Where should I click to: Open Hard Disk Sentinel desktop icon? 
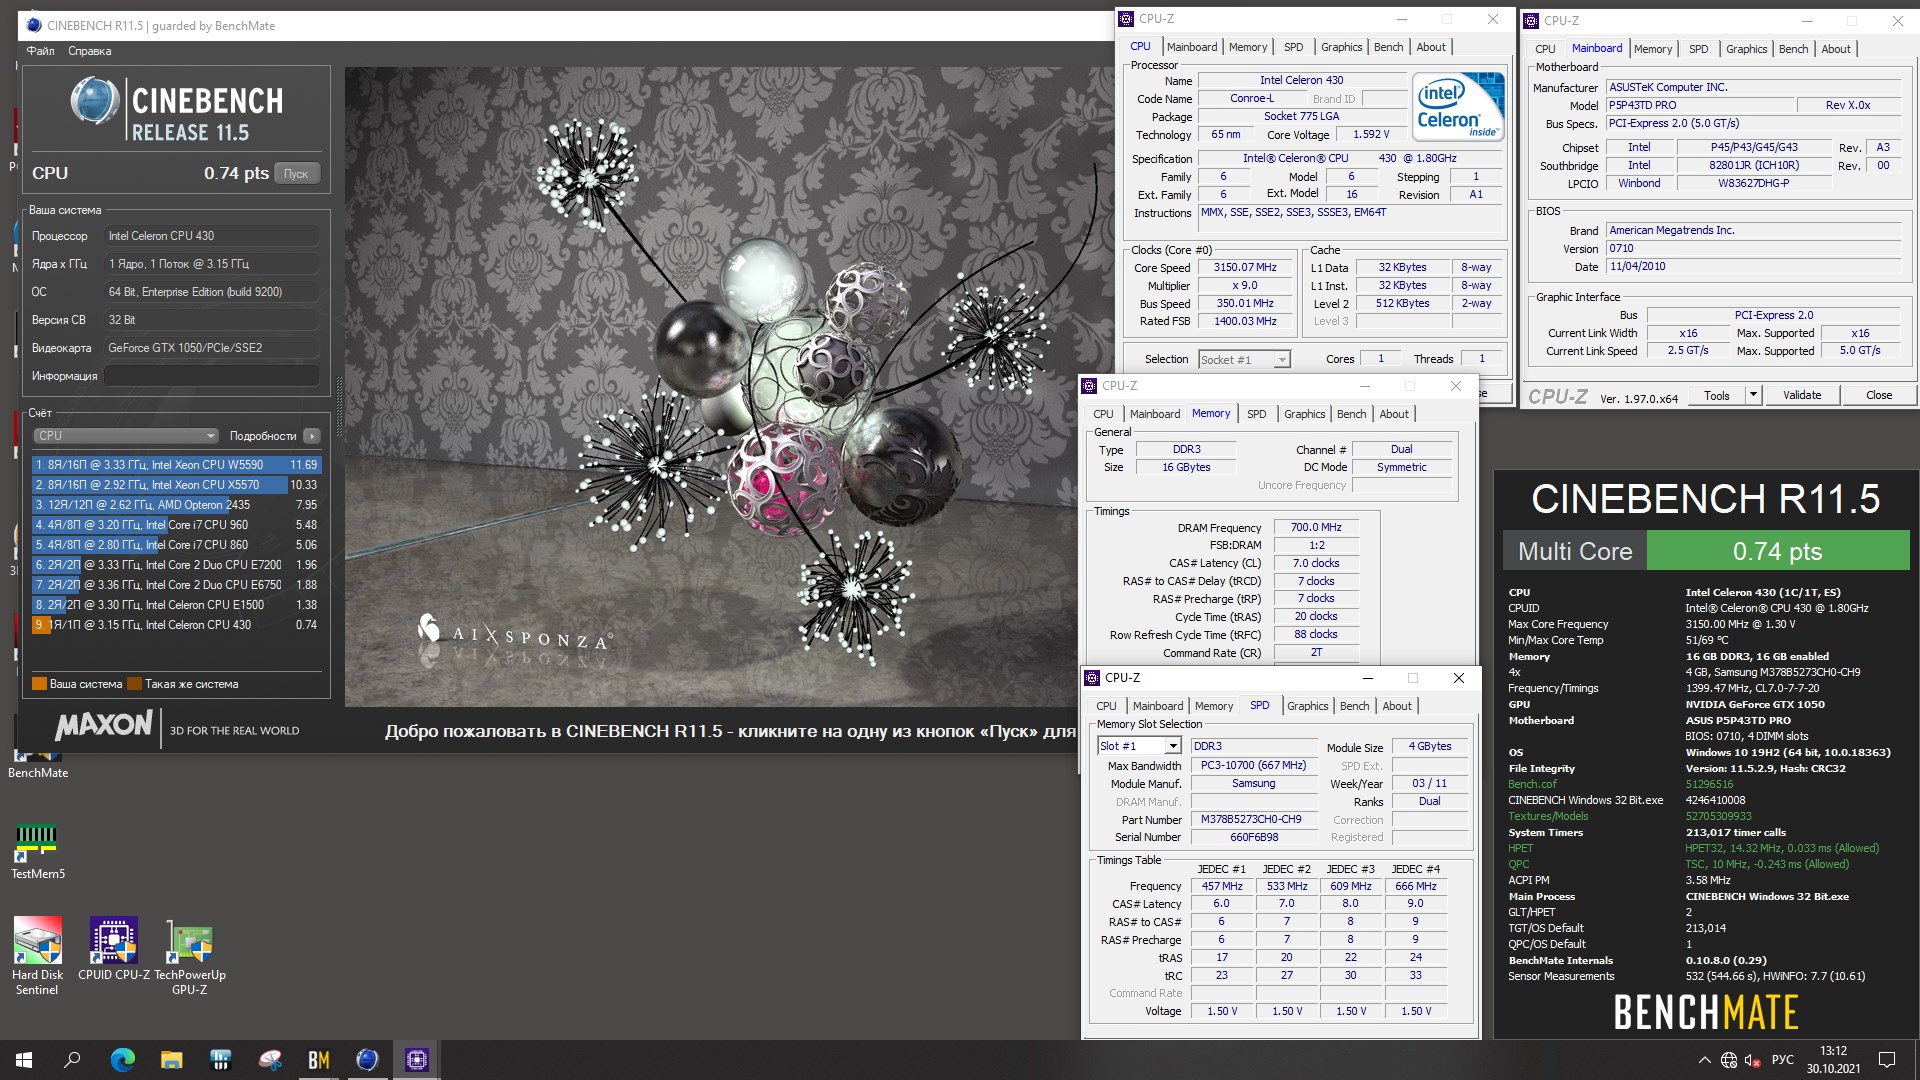37,955
